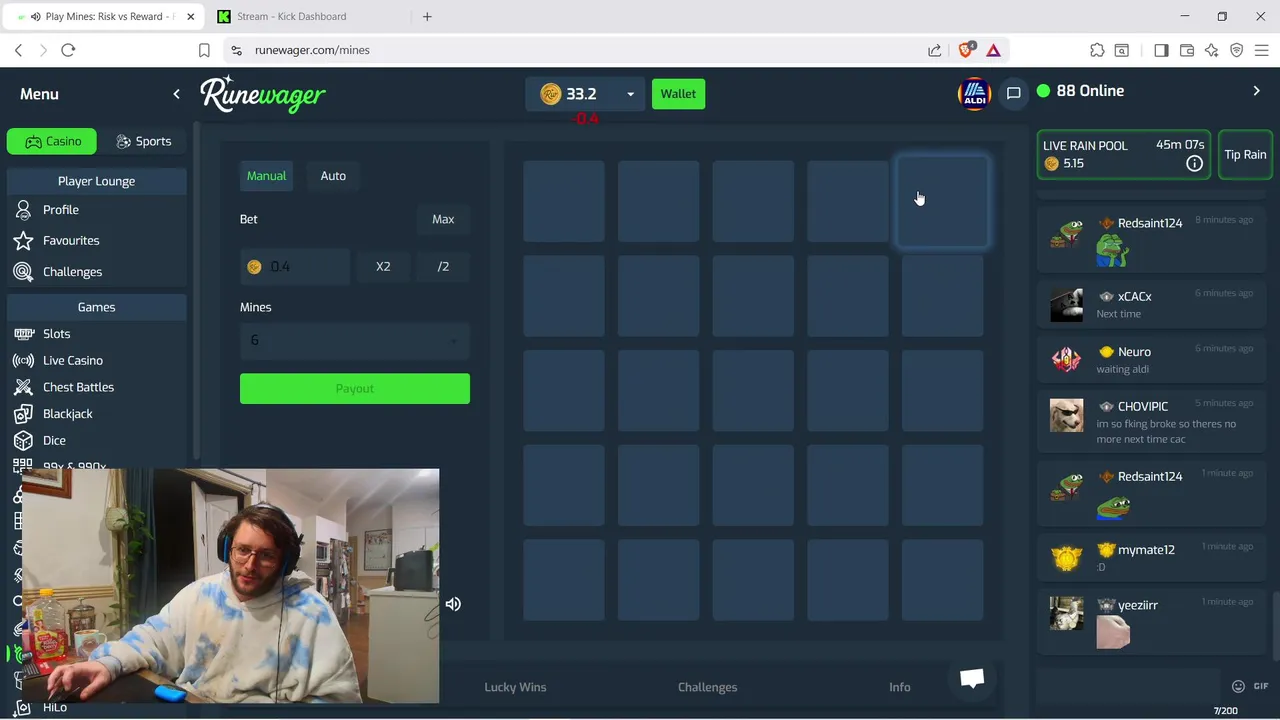The width and height of the screenshot is (1280, 720).
Task: Halve the bet with /2
Action: [443, 267]
